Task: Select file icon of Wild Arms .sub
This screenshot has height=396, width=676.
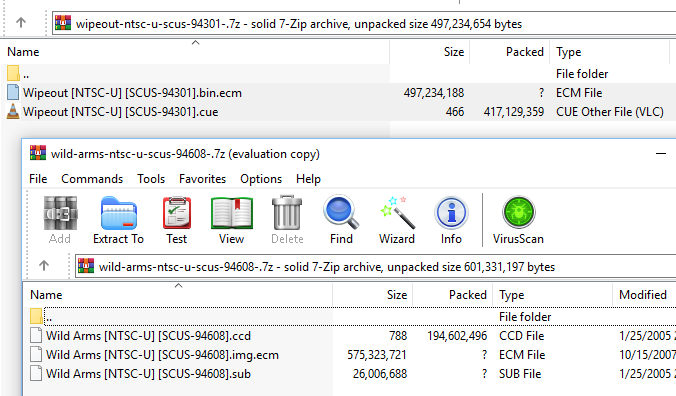Action: click(36, 373)
